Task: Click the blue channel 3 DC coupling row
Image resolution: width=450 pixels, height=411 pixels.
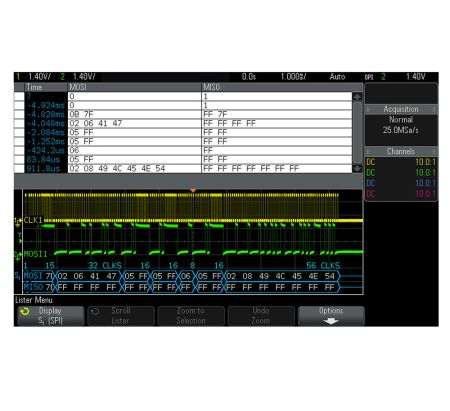Action: tap(401, 183)
